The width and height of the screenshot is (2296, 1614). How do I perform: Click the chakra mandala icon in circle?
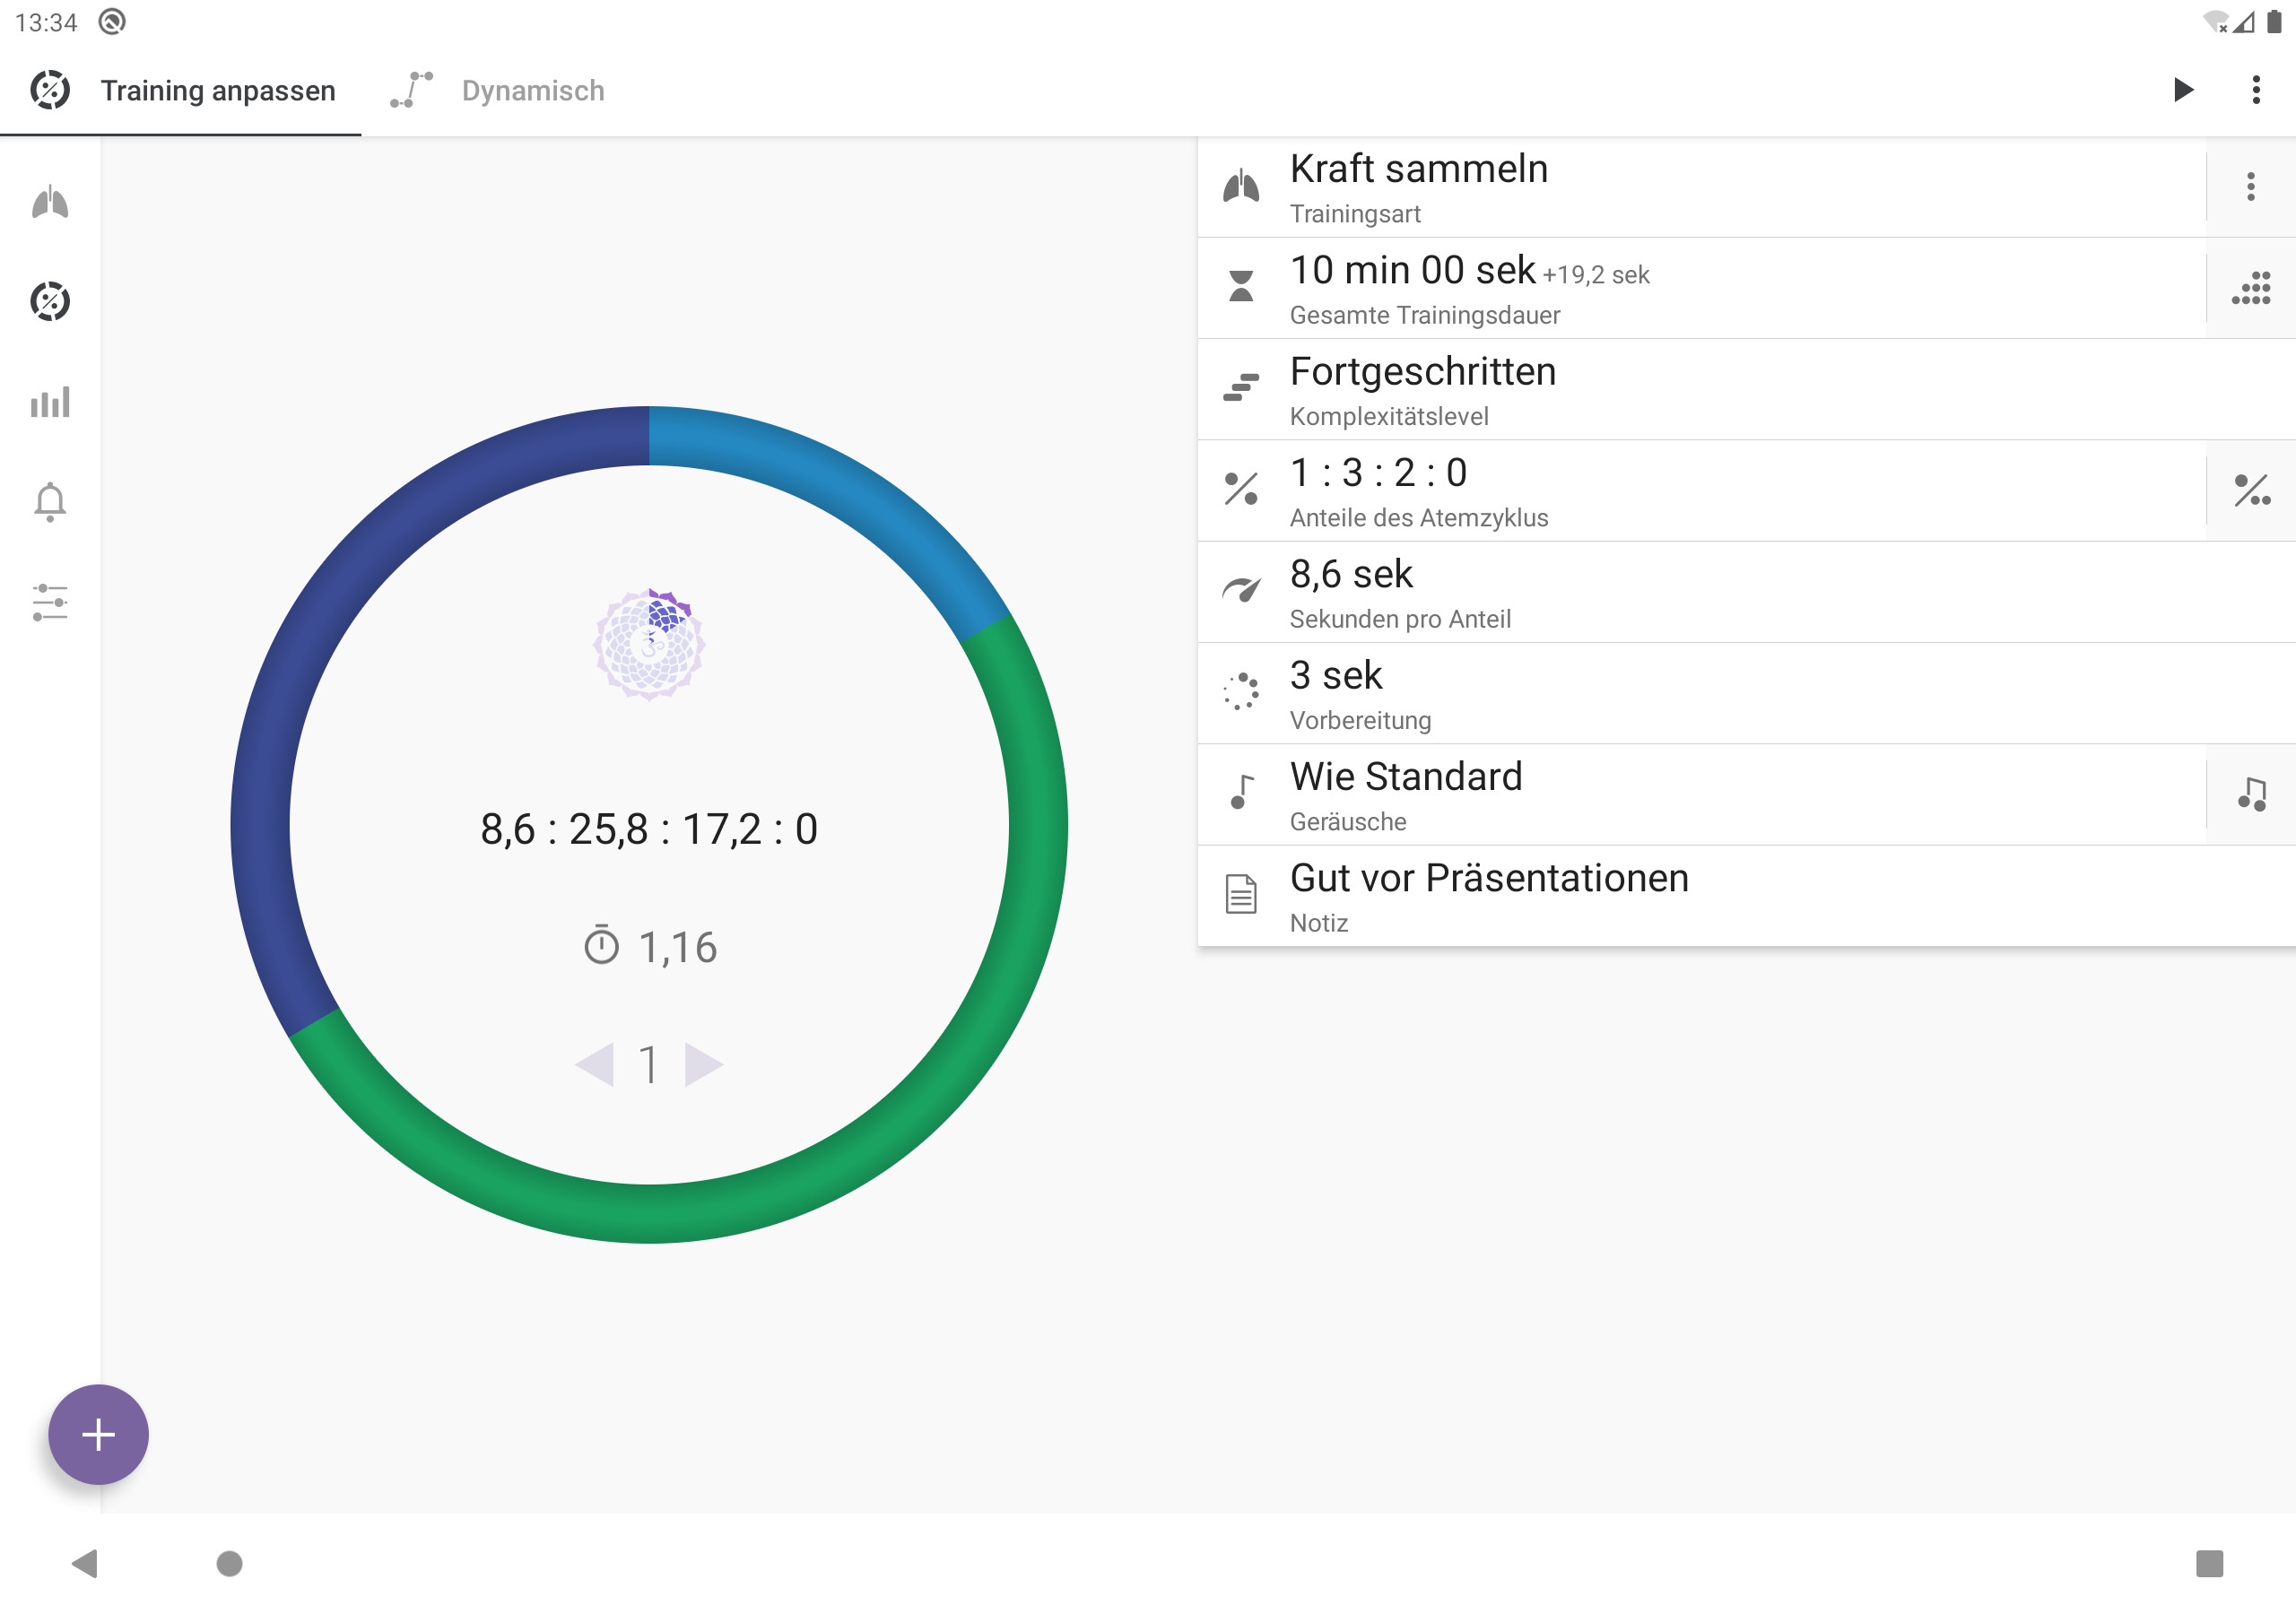[649, 645]
